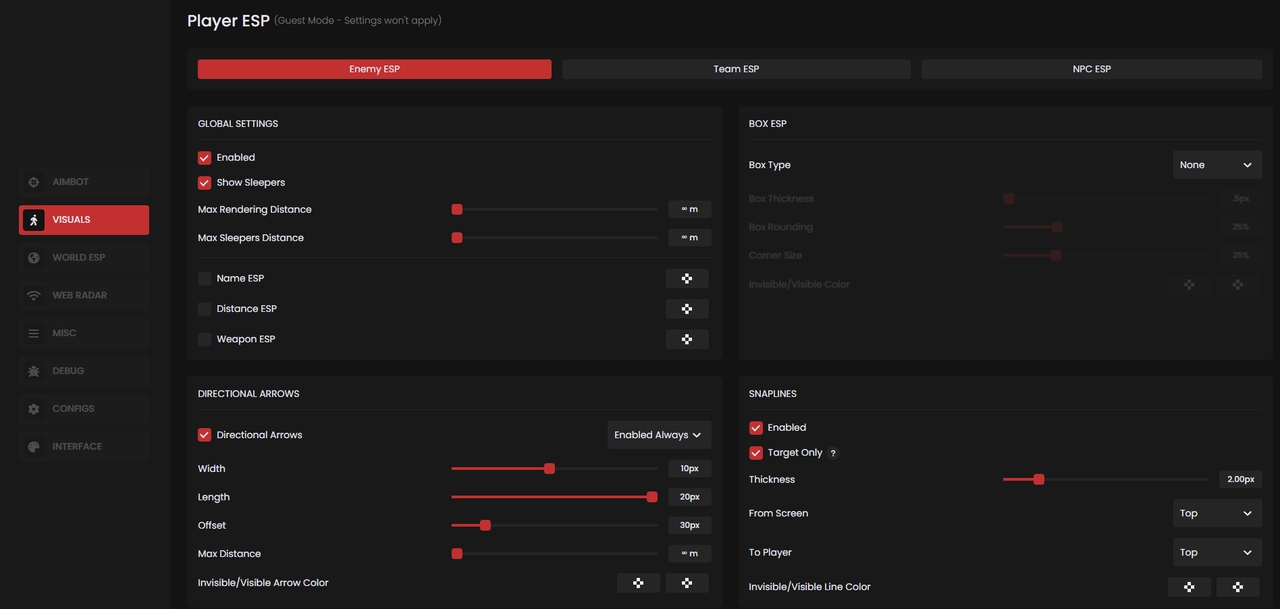1280x609 pixels.
Task: Click the Configs gear icon
Action: coord(34,409)
